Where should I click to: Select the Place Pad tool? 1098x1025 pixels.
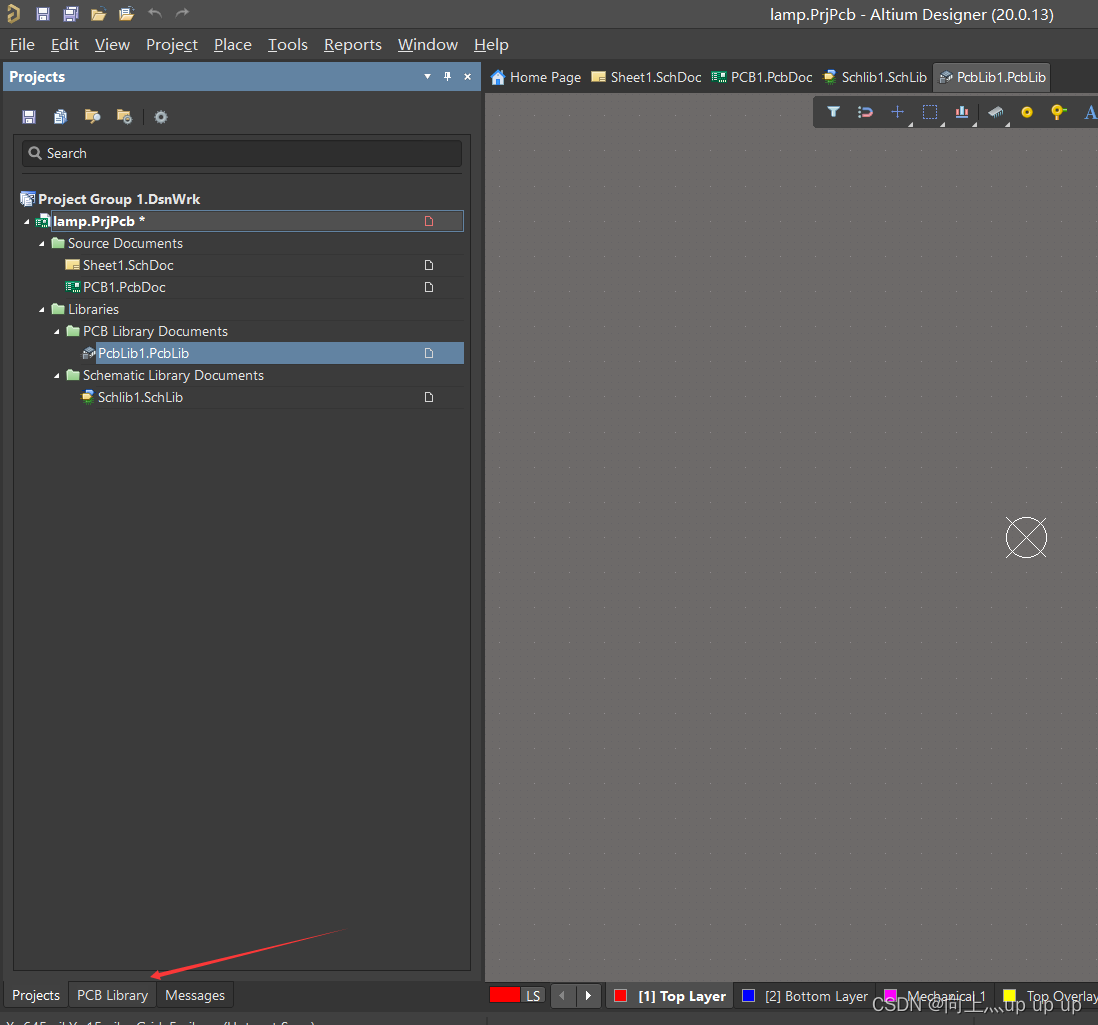[x=1027, y=112]
